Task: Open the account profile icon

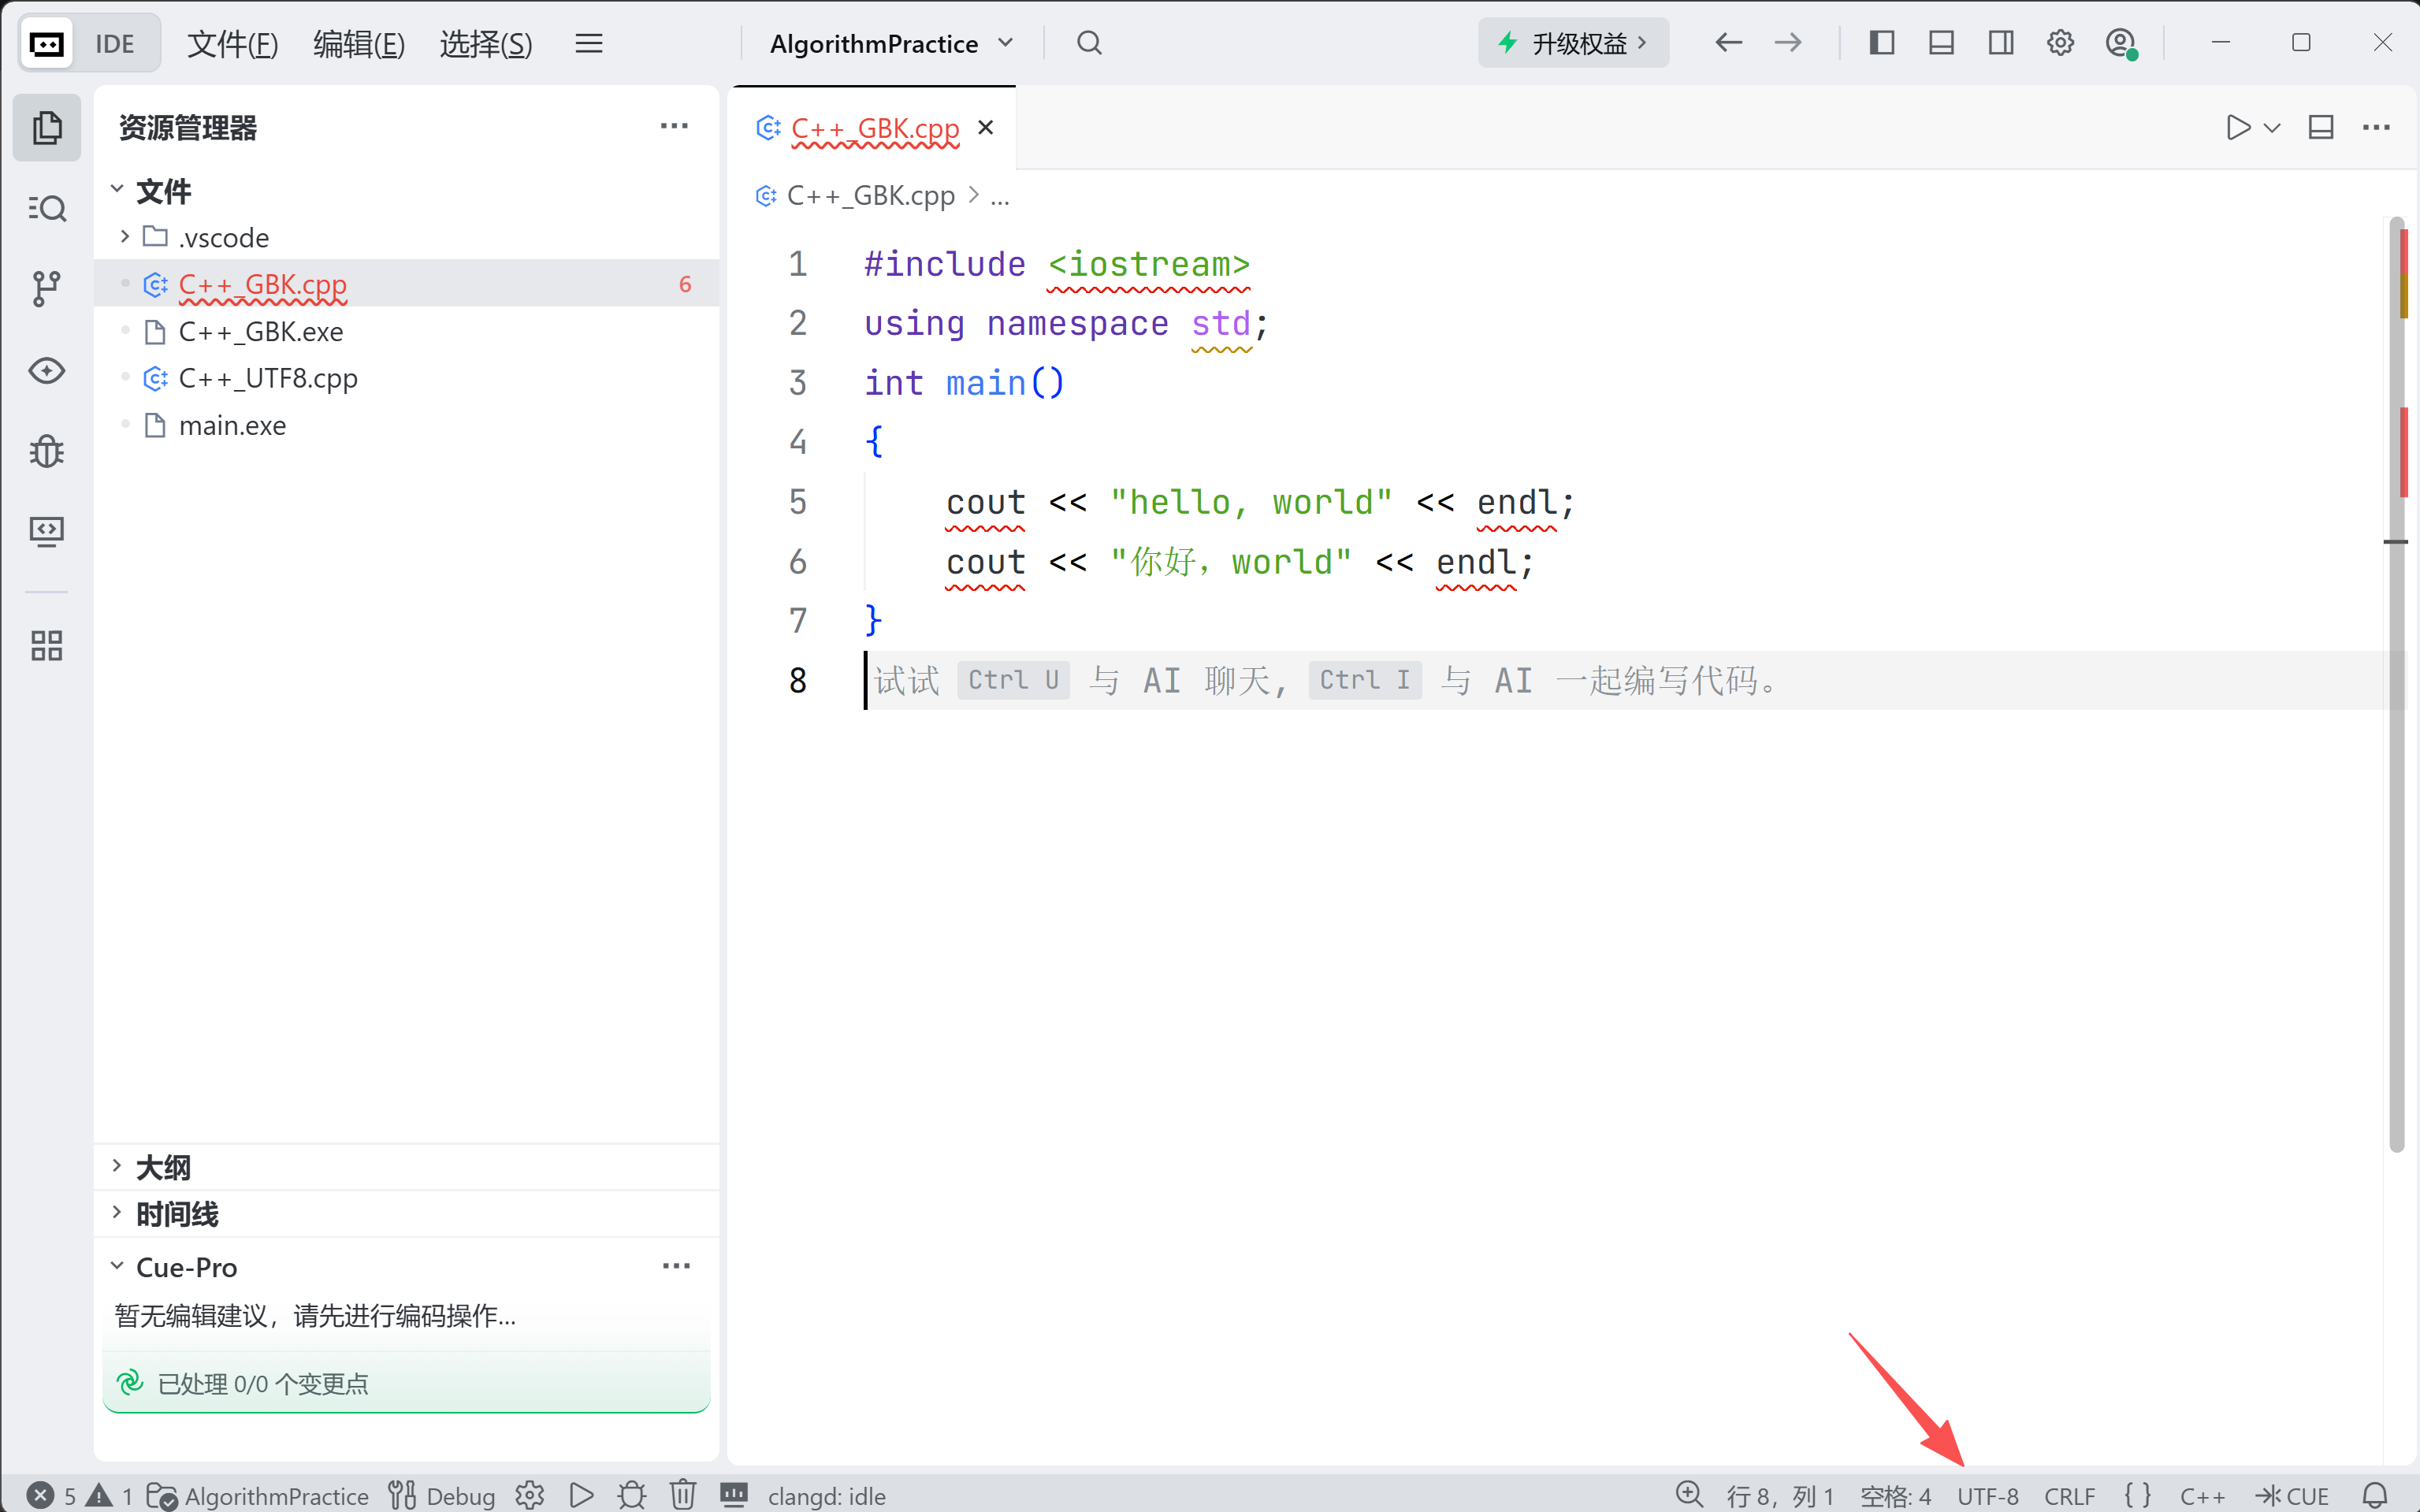Action: [x=2120, y=44]
